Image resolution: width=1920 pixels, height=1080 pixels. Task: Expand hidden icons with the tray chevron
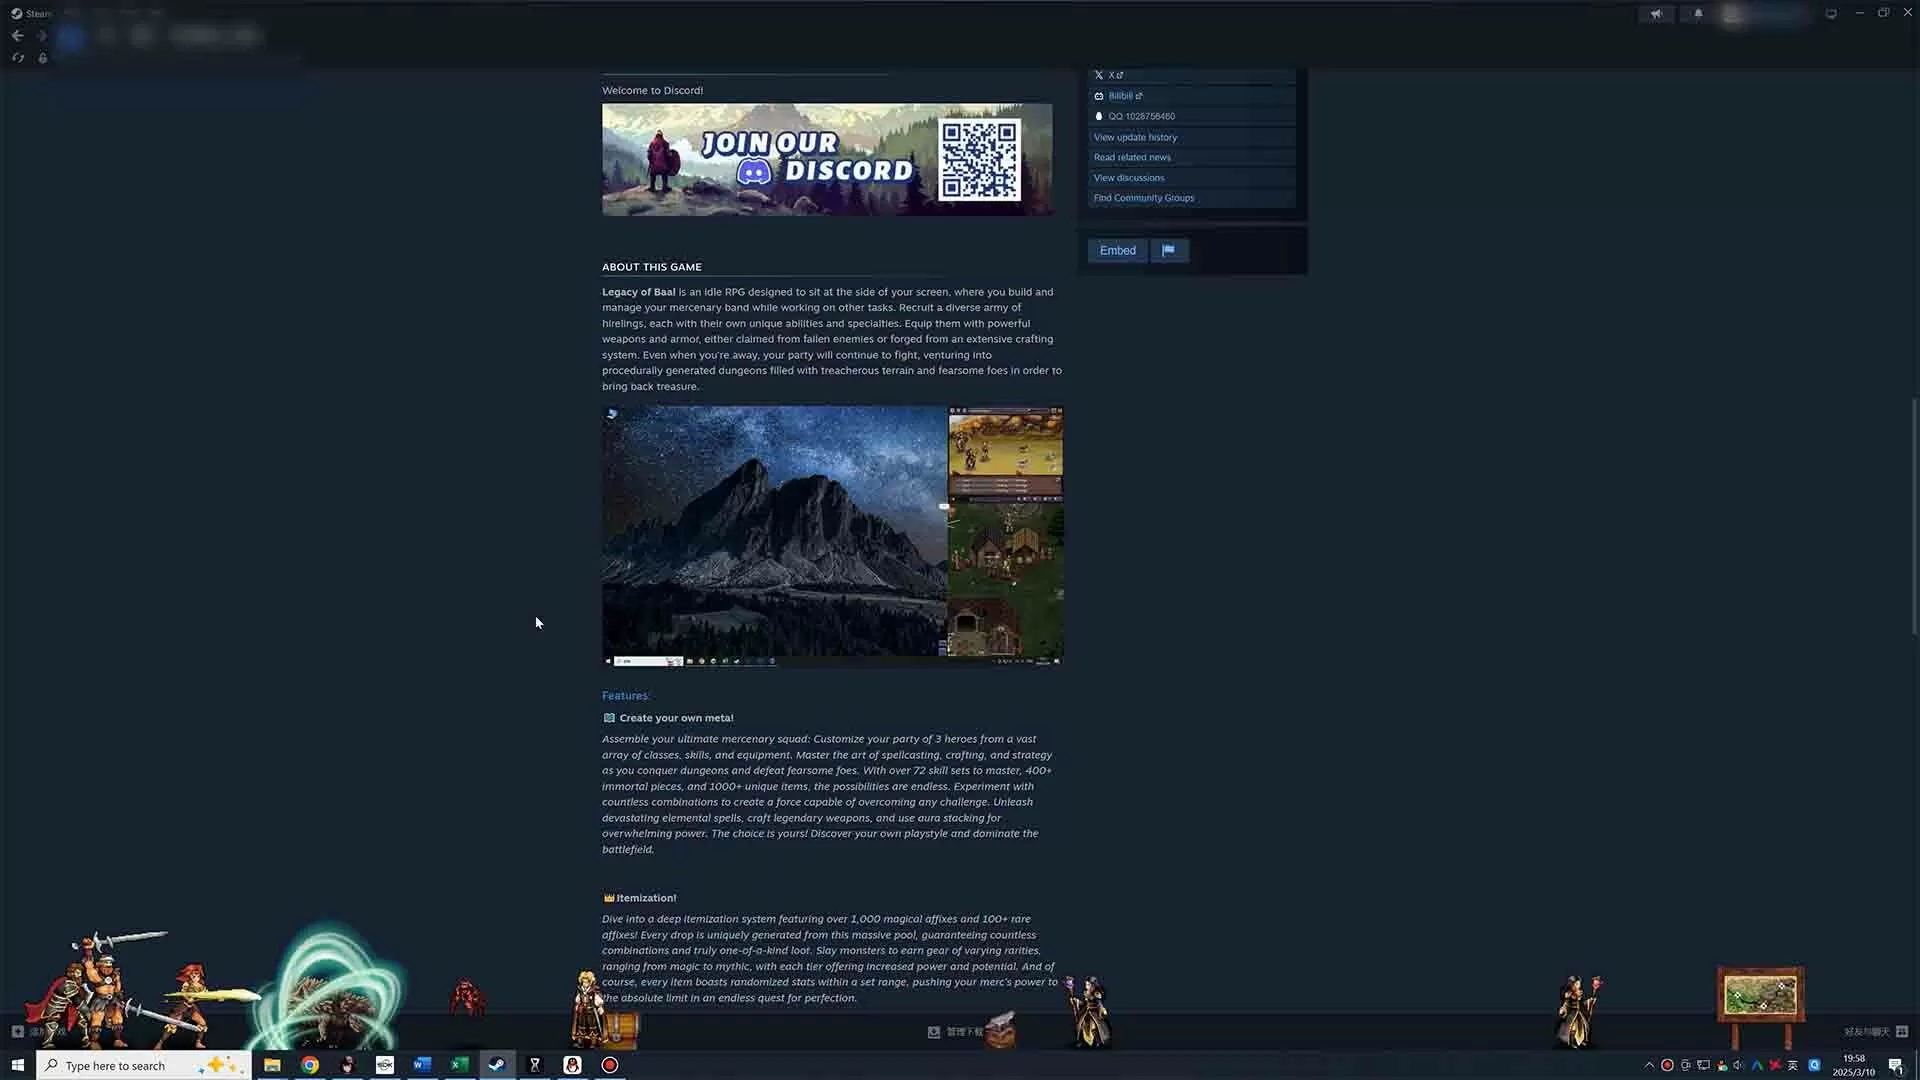pos(1651,1065)
